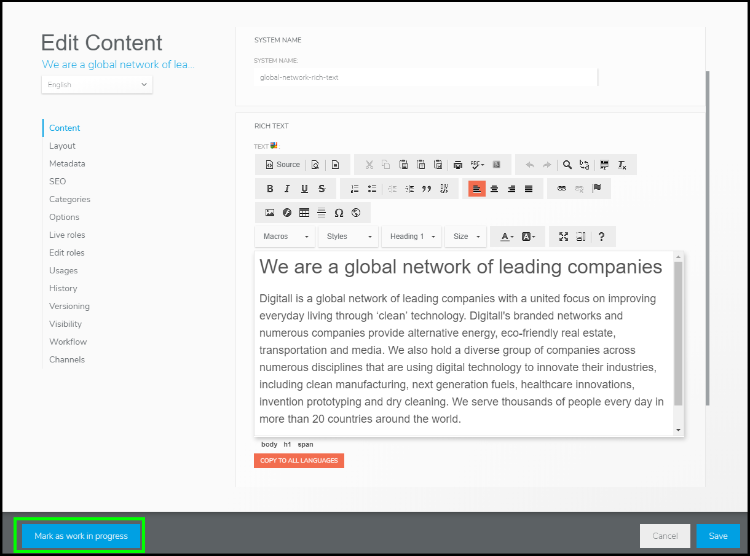This screenshot has height=556, width=750.
Task: Click the Insert Link icon
Action: coord(562,189)
